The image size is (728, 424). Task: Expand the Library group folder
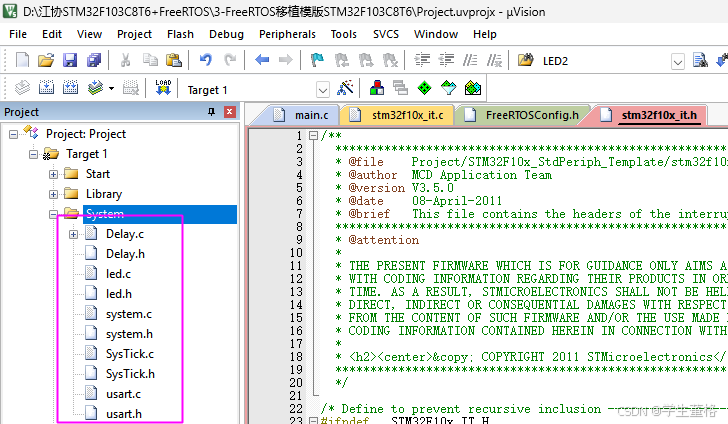click(53, 195)
